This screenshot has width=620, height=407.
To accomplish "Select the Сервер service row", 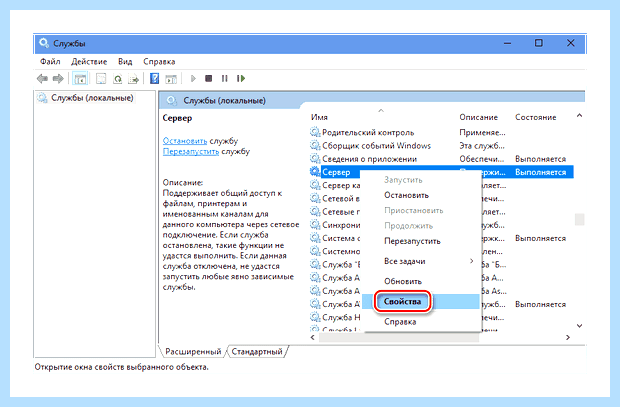I will coord(441,172).
